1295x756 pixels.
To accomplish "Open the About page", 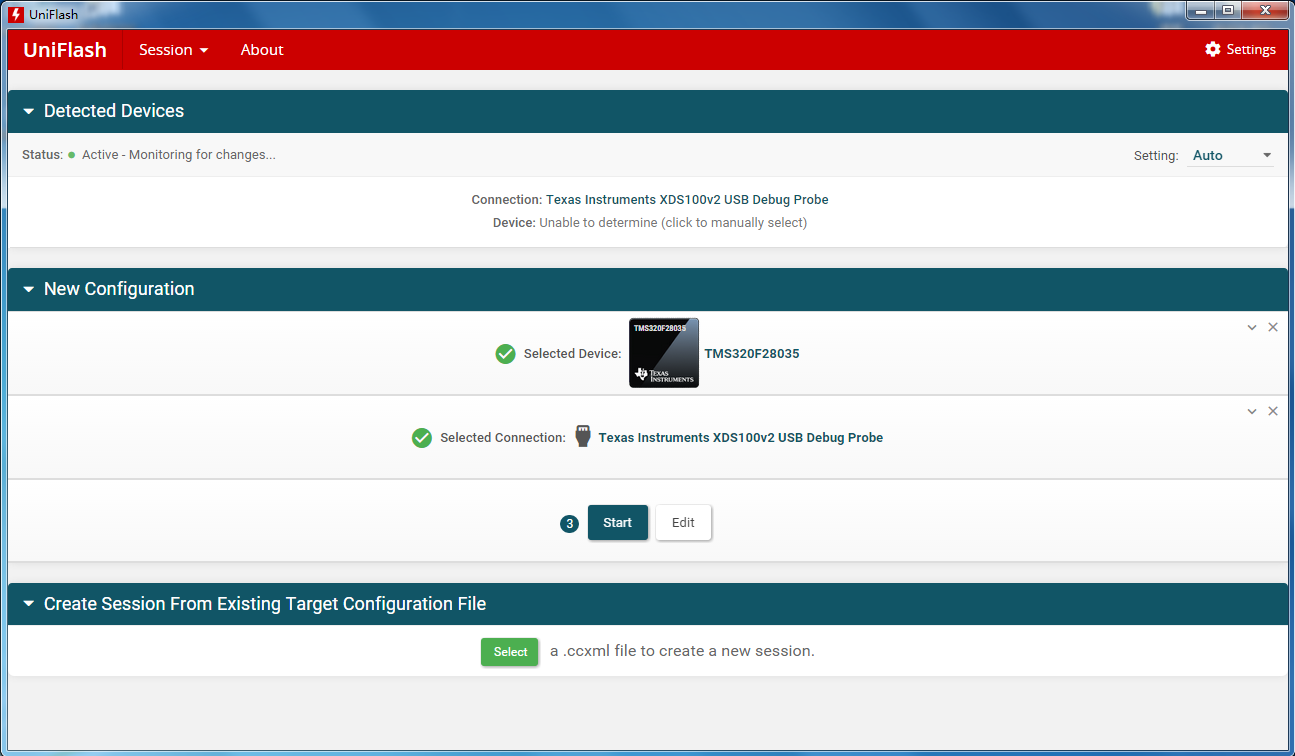I will (x=262, y=50).
